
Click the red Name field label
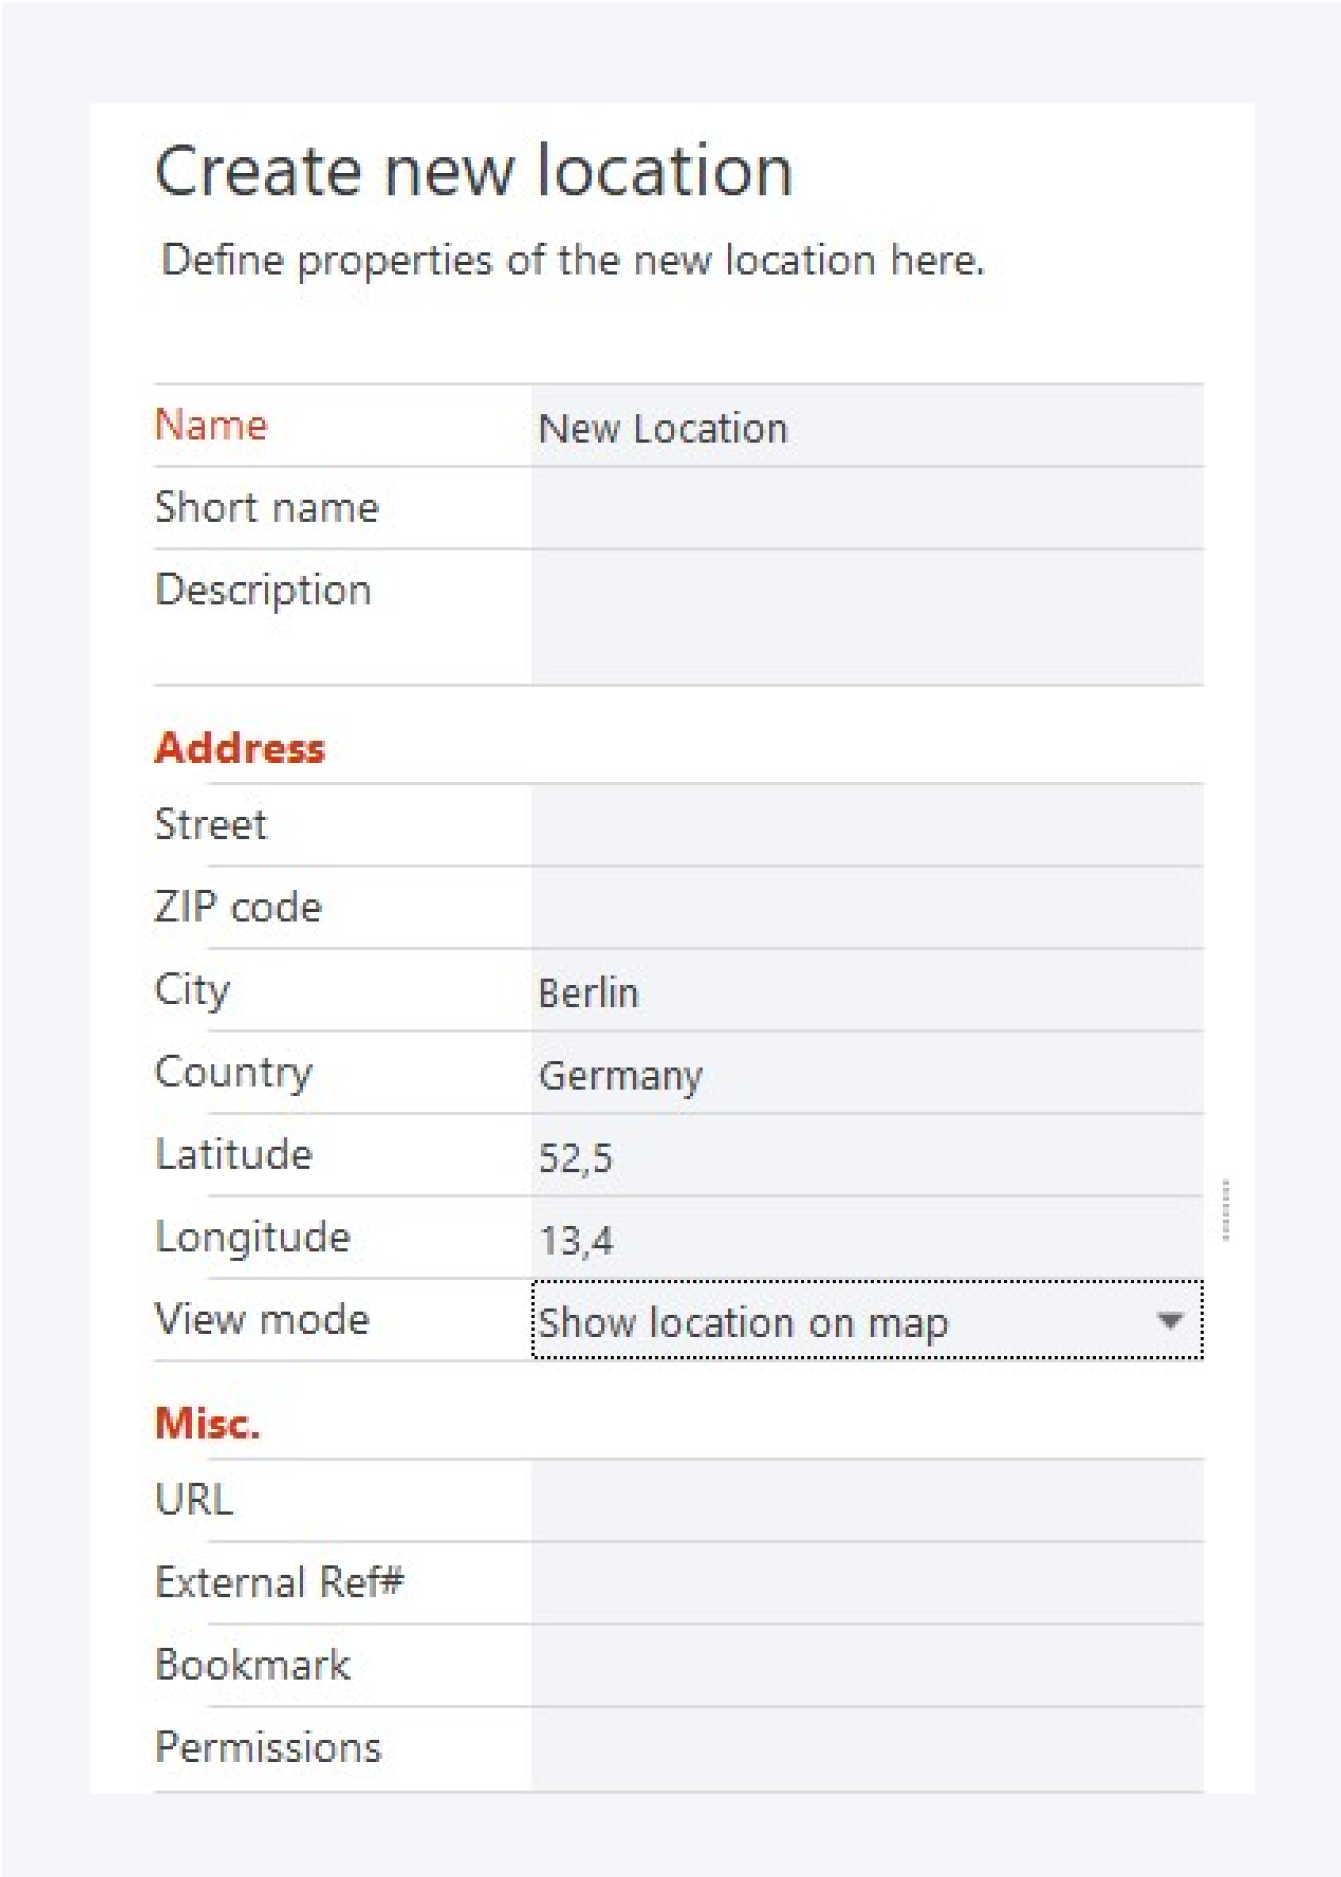(x=211, y=426)
